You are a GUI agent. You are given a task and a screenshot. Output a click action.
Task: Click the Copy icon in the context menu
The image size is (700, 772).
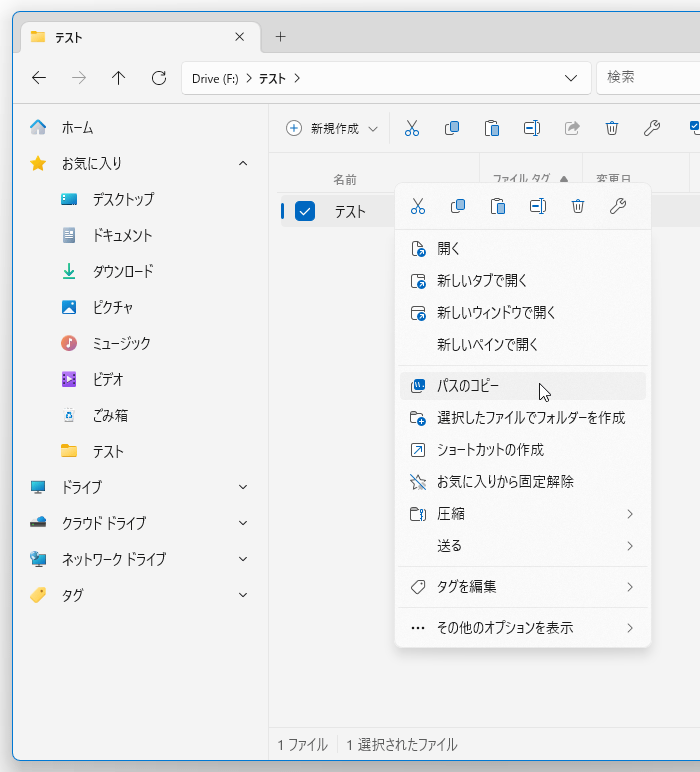(x=458, y=206)
